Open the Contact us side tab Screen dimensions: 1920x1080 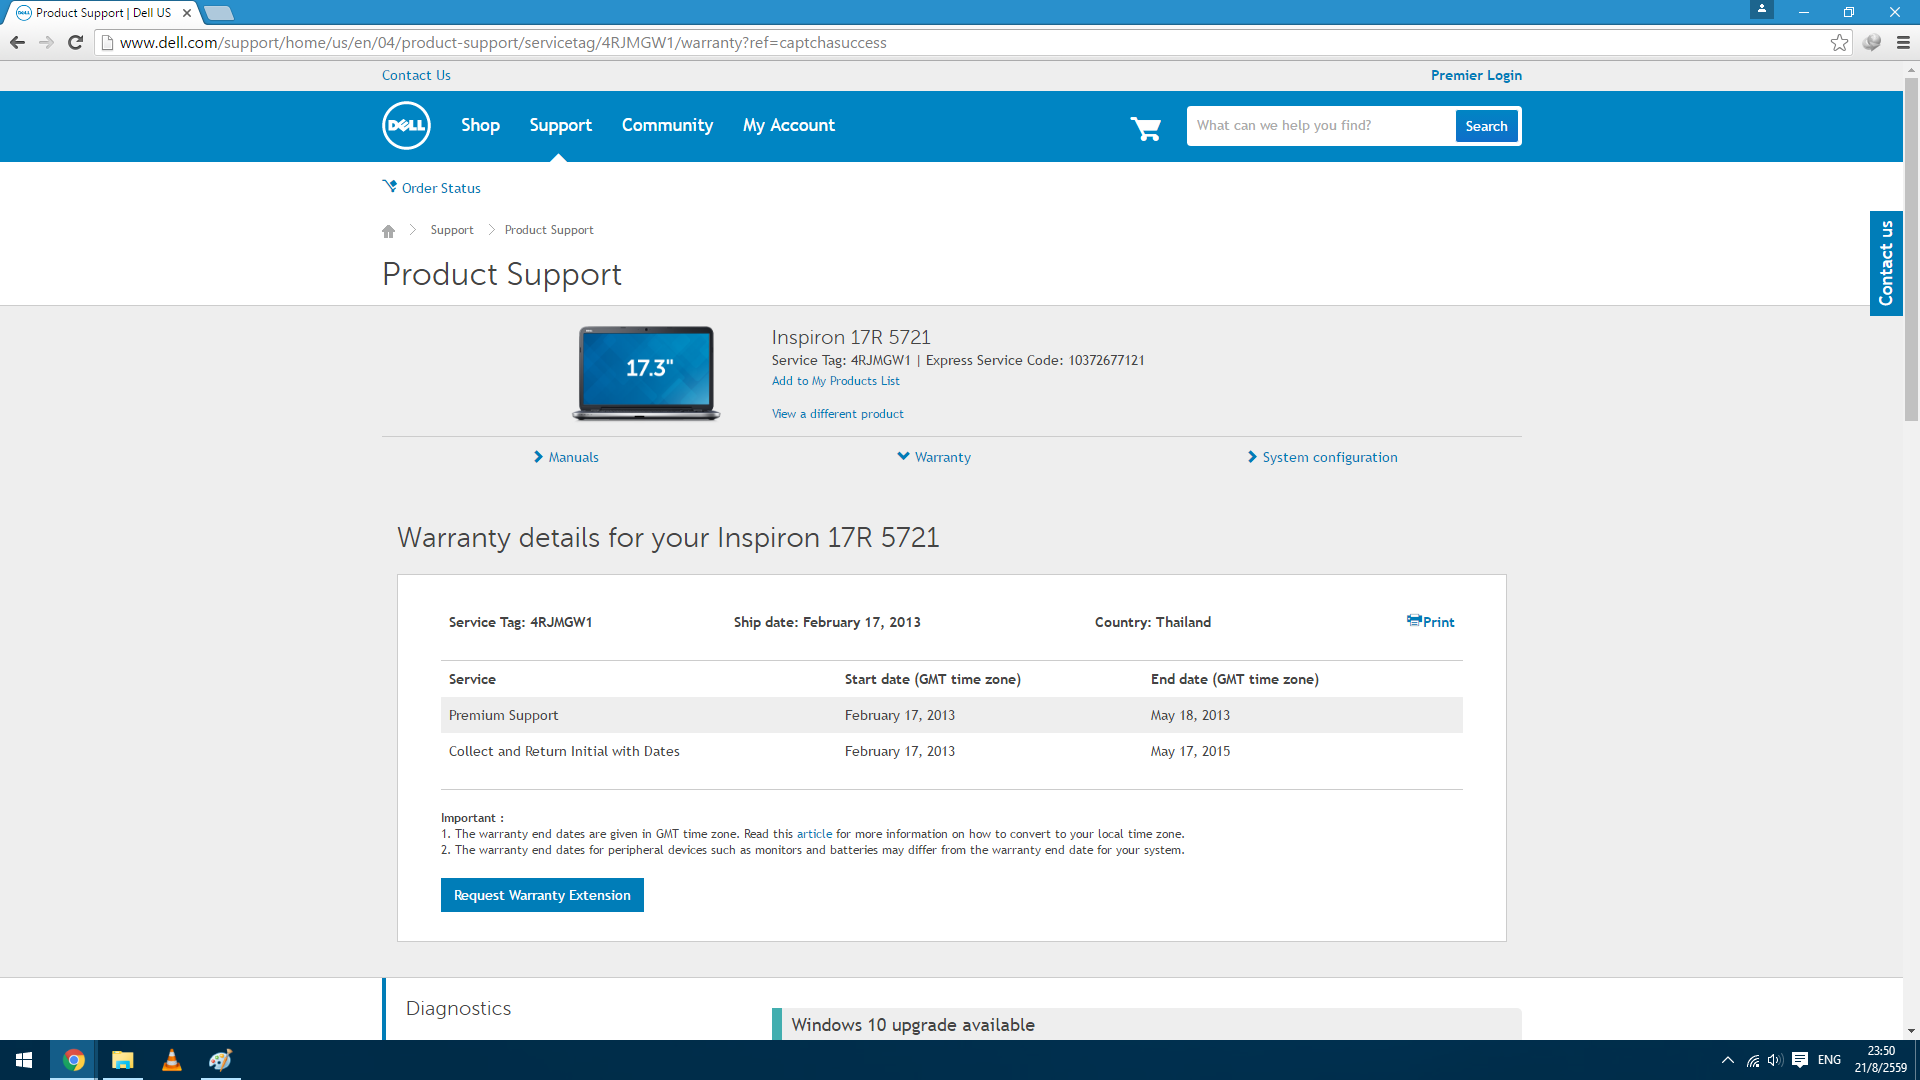coord(1886,263)
